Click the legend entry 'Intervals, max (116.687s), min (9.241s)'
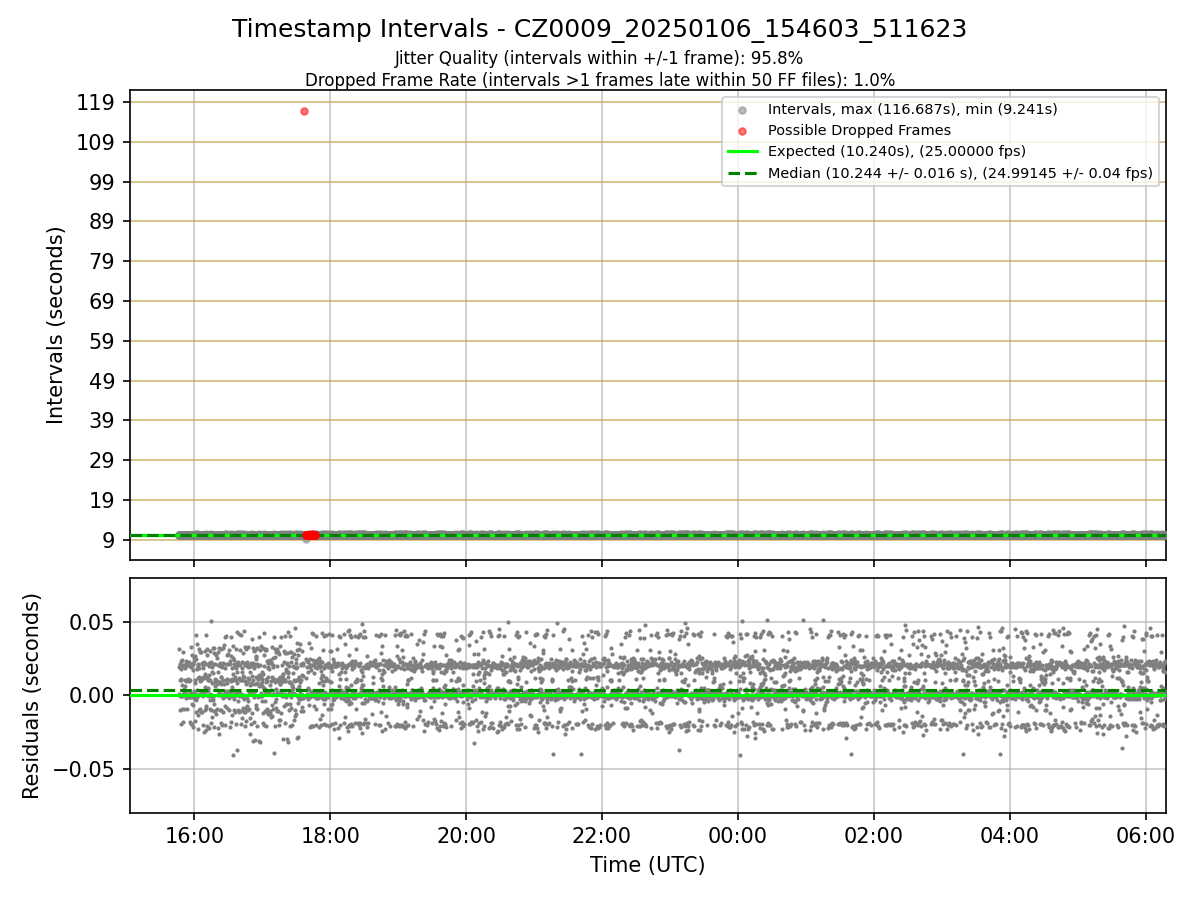1200x900 pixels. (x=912, y=109)
